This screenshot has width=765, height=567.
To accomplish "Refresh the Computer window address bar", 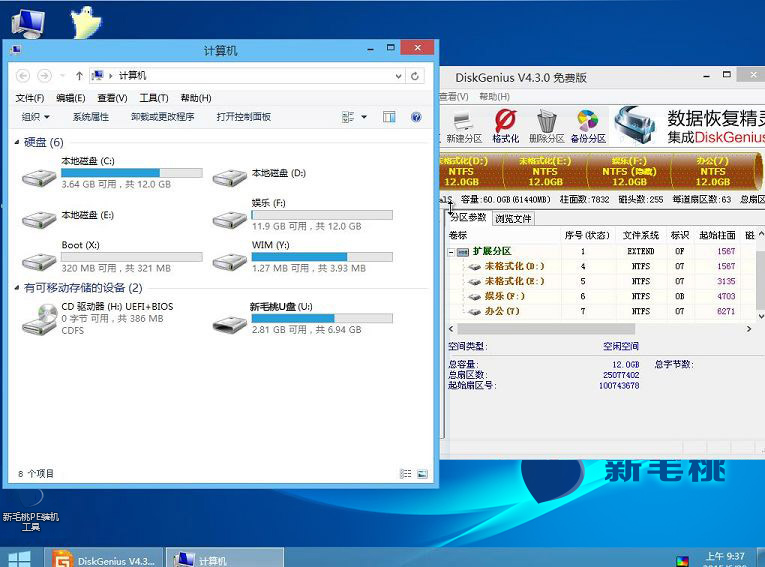I will [415, 76].
